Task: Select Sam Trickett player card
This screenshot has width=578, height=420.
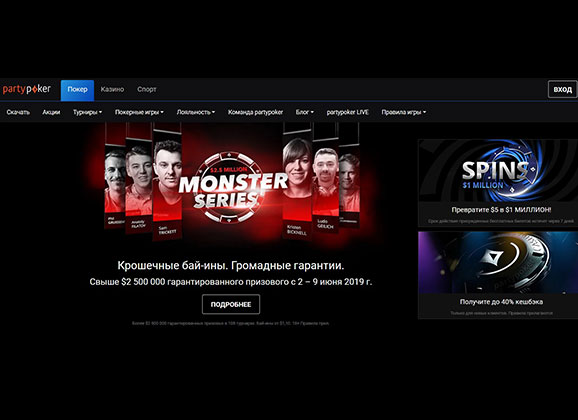Action: click(x=167, y=183)
